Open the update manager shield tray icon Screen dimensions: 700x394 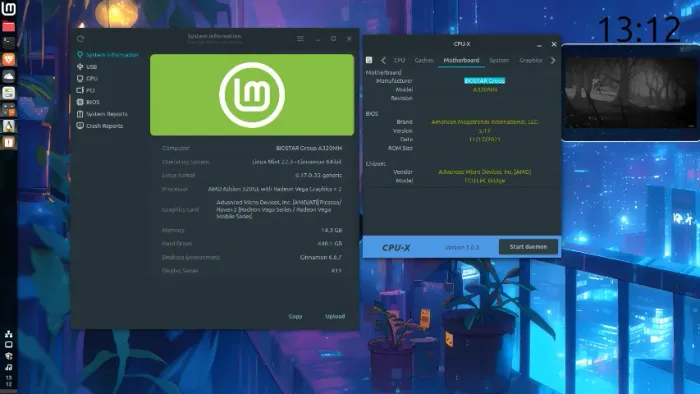click(8, 356)
